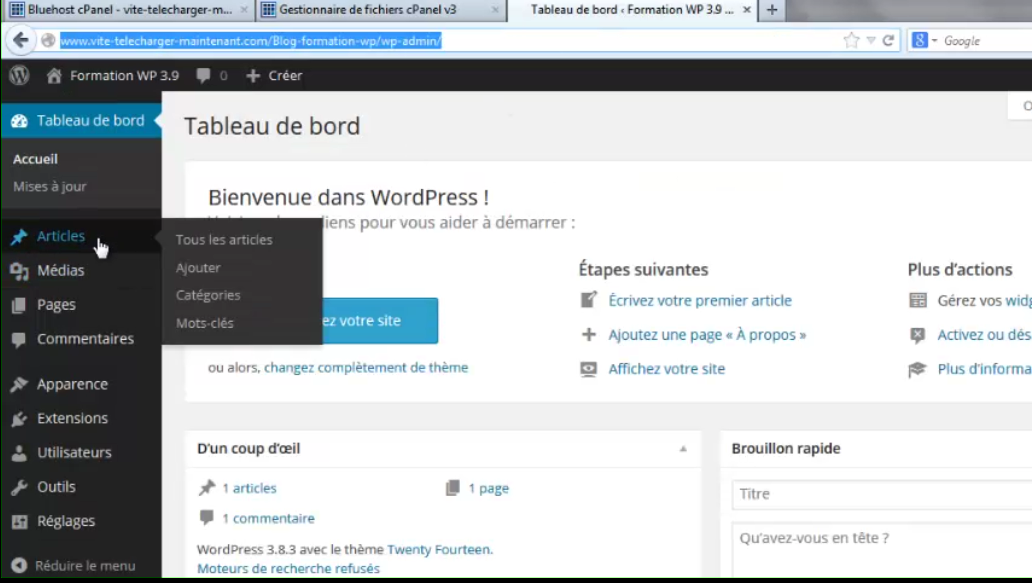Click the widgets grid icon under Plus d'actions
1032x583 pixels.
[x=917, y=300]
